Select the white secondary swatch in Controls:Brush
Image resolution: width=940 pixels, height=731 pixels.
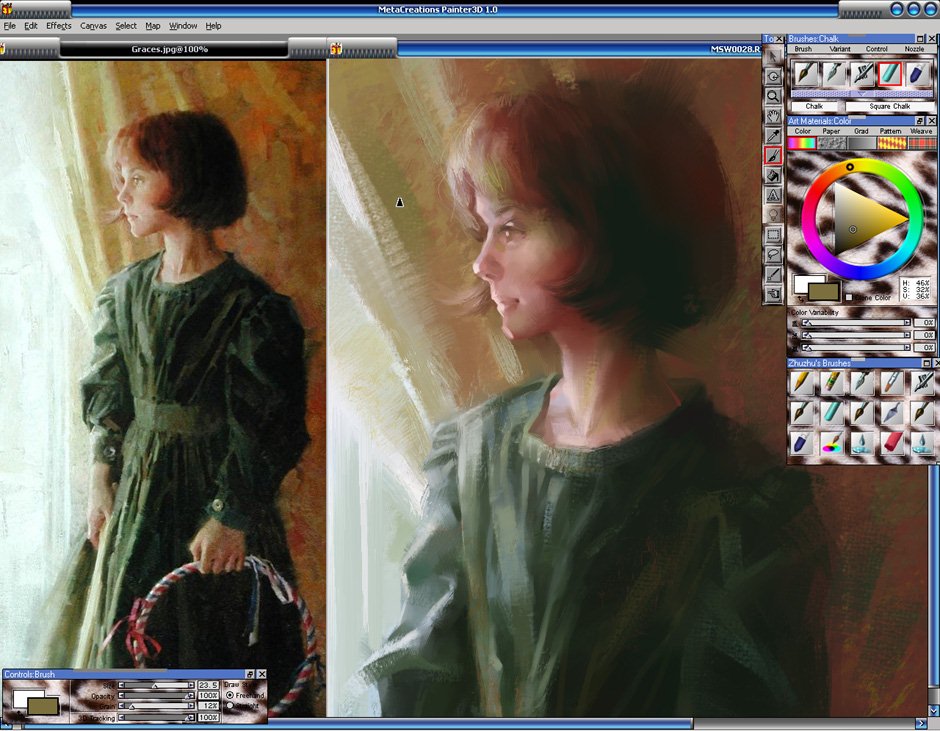tap(21, 698)
